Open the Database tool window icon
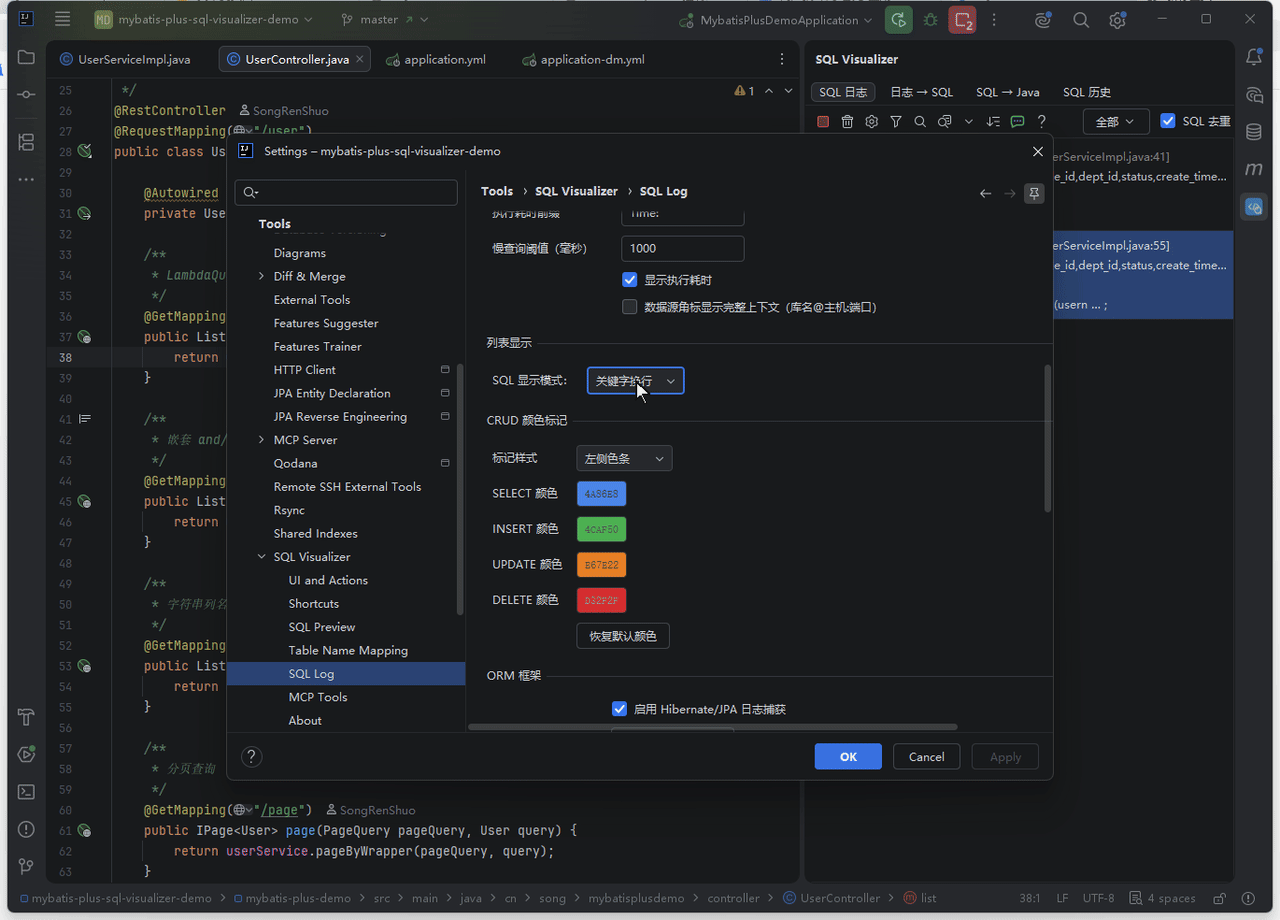The height and width of the screenshot is (920, 1280). tap(1254, 132)
